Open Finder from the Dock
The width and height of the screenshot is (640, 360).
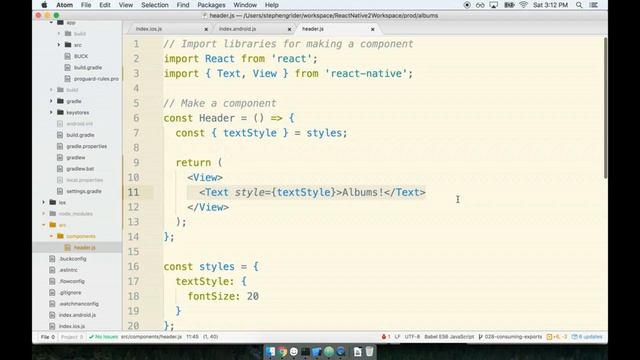[270, 351]
